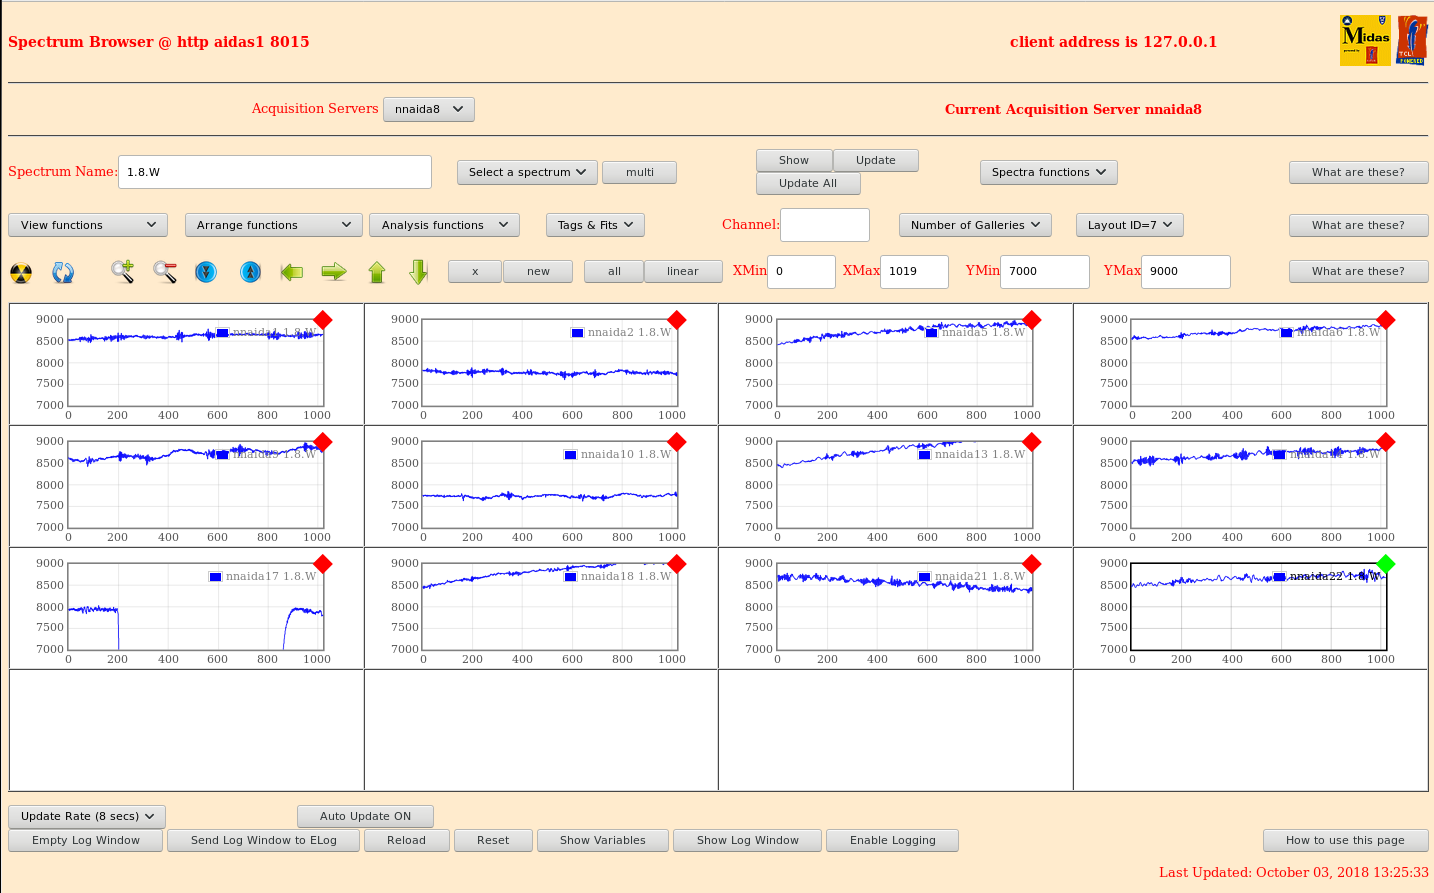Click the blue circular refresh arrows icon

click(63, 272)
